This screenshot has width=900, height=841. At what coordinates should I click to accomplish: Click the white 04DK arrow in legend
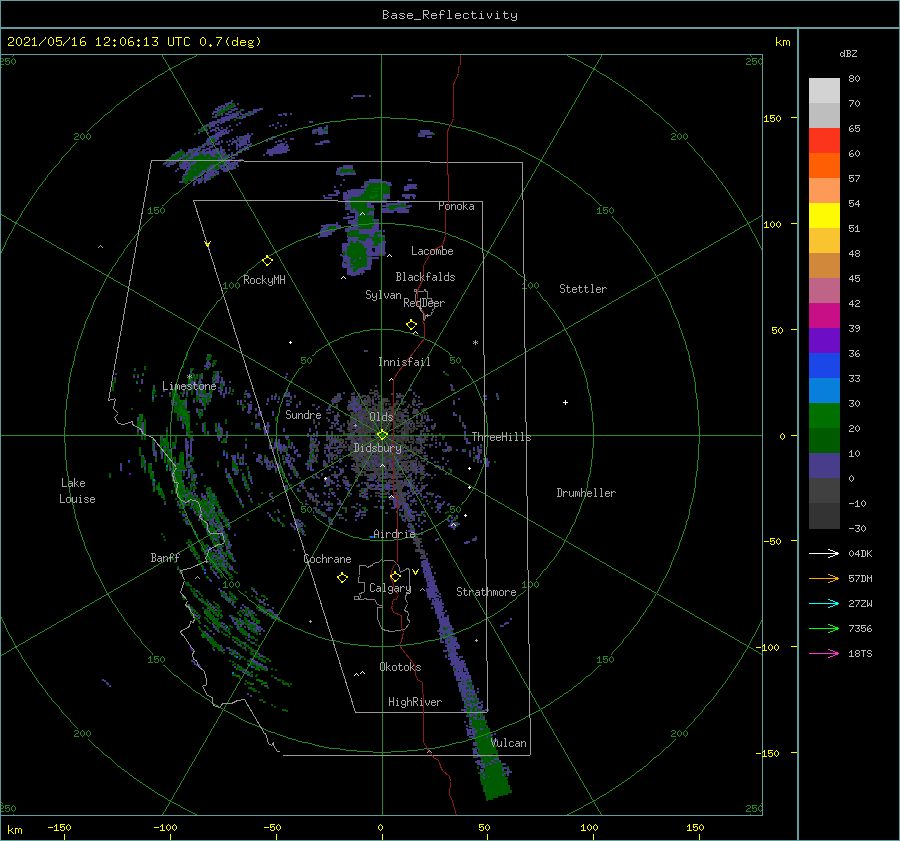click(x=824, y=553)
